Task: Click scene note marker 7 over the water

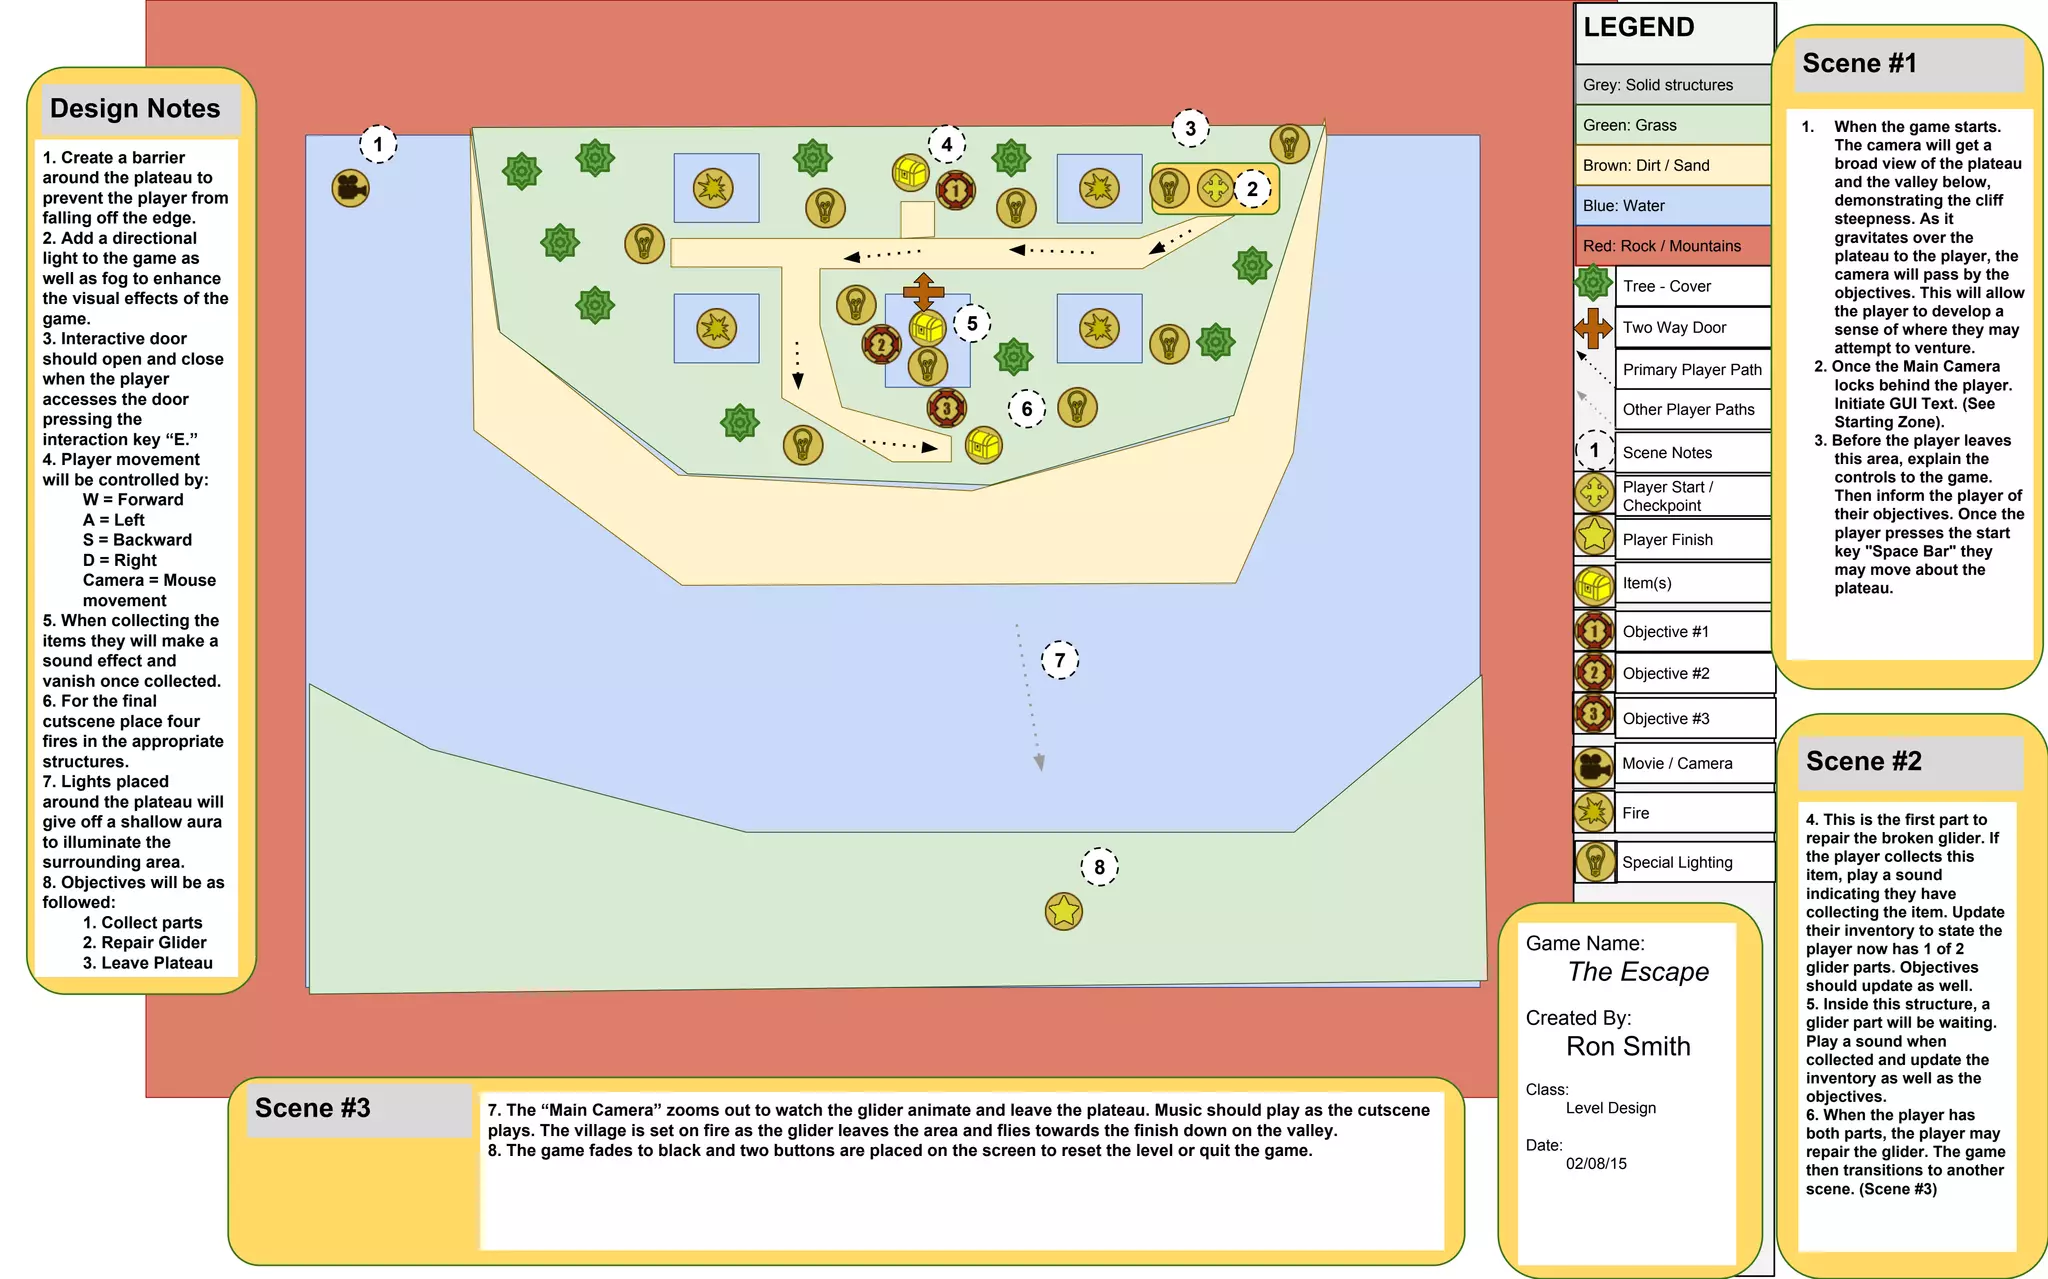Action: [x=1060, y=660]
